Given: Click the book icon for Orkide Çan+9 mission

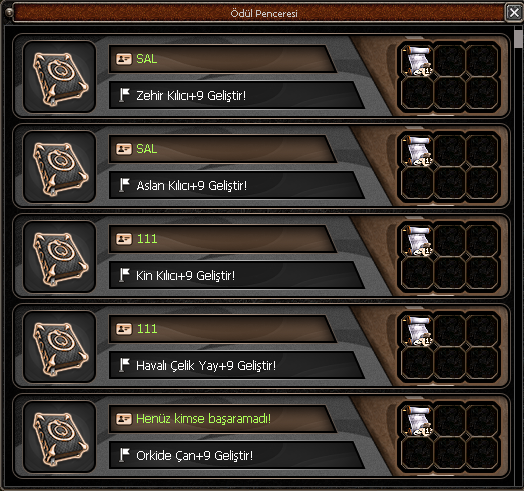Looking at the screenshot, I should tap(60, 437).
